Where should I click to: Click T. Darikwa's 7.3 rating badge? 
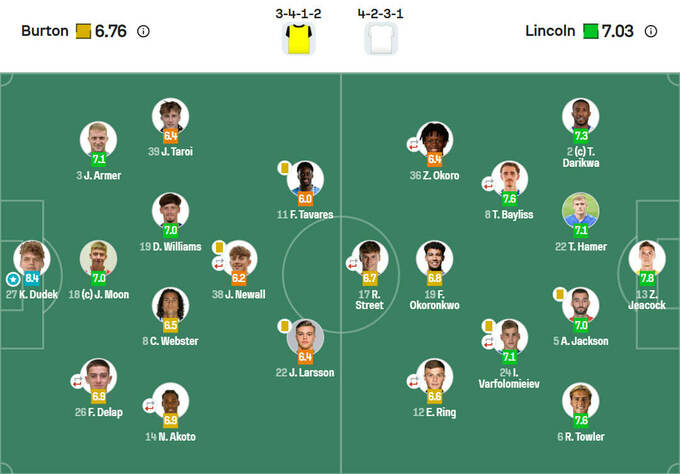(x=581, y=136)
